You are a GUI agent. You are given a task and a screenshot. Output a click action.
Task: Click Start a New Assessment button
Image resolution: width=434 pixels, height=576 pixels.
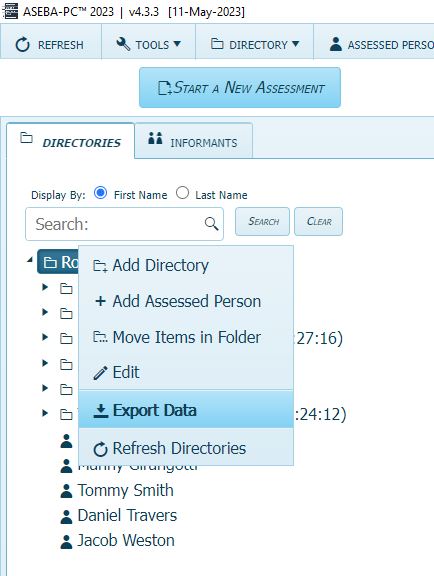tap(240, 88)
